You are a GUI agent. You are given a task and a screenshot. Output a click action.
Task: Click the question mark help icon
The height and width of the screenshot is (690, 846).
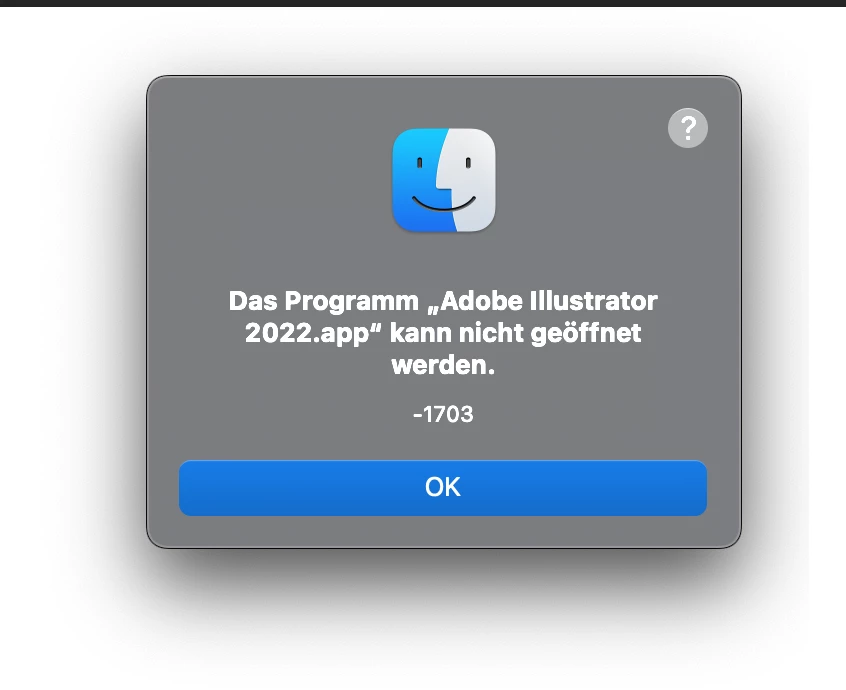click(x=688, y=128)
